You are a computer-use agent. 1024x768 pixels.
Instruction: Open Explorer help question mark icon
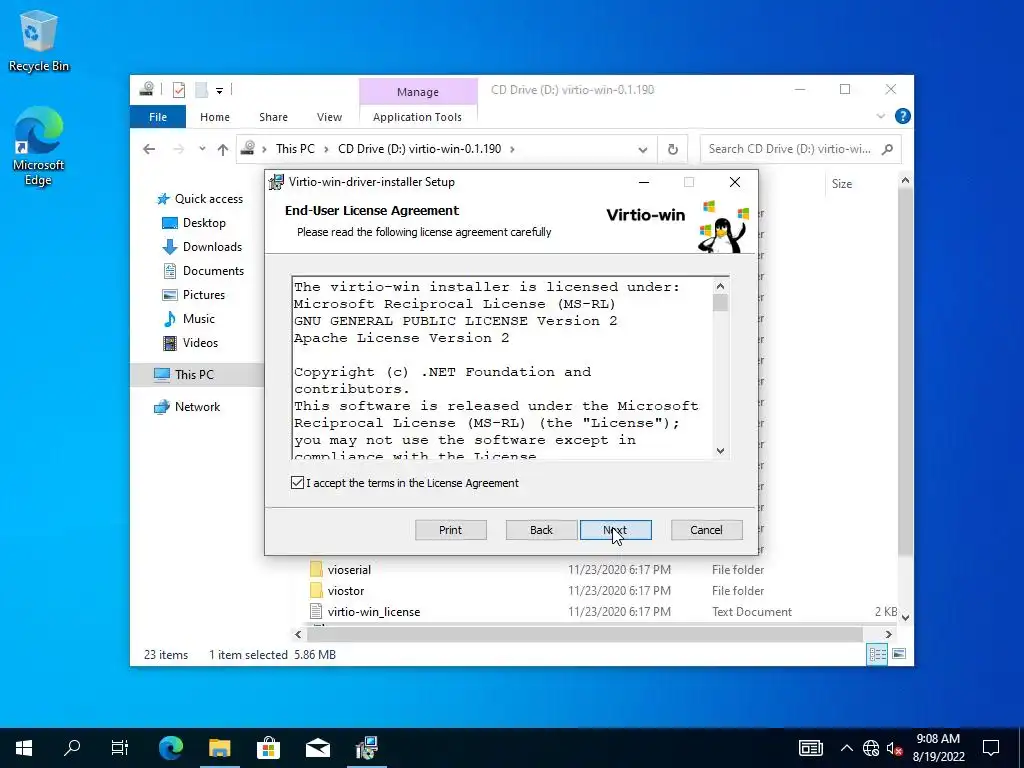[x=903, y=116]
